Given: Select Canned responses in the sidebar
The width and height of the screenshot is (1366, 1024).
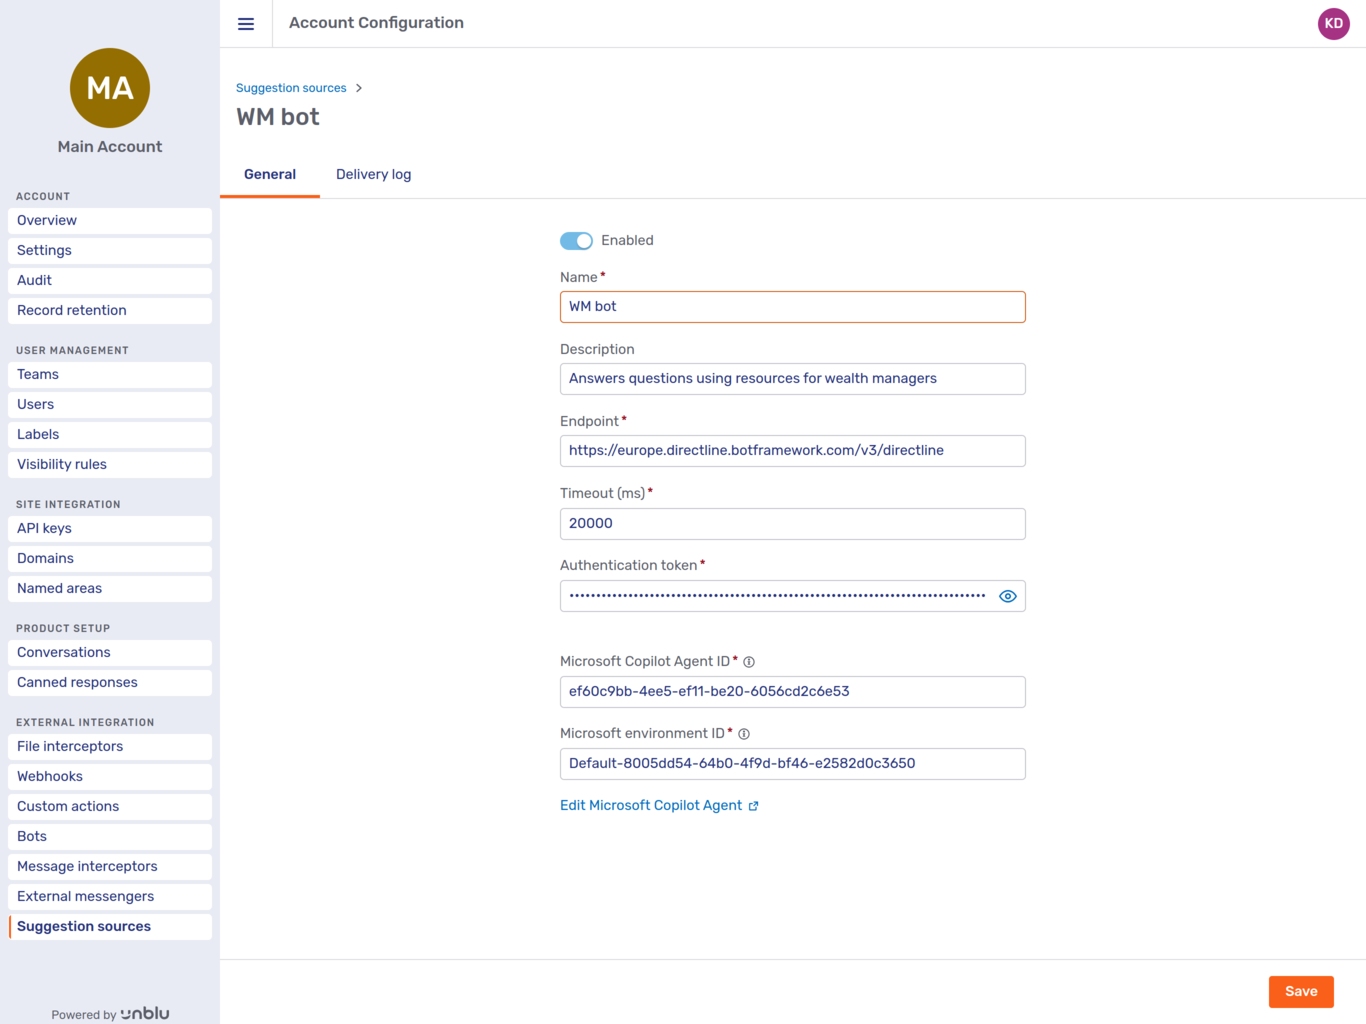Looking at the screenshot, I should [x=76, y=682].
